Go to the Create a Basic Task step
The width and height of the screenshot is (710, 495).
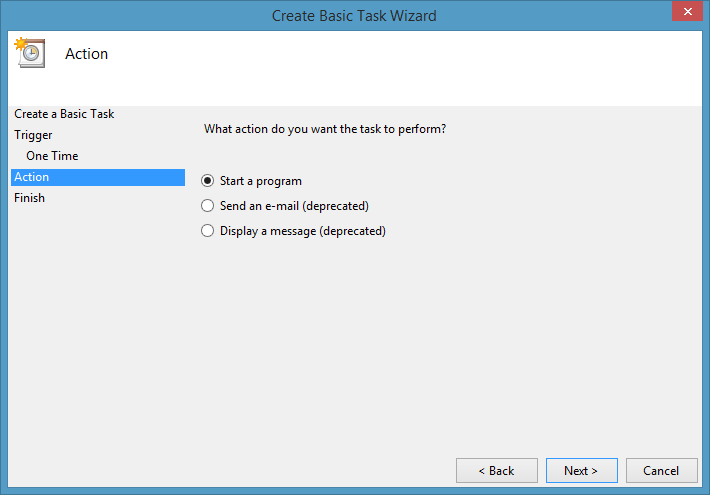[x=64, y=114]
